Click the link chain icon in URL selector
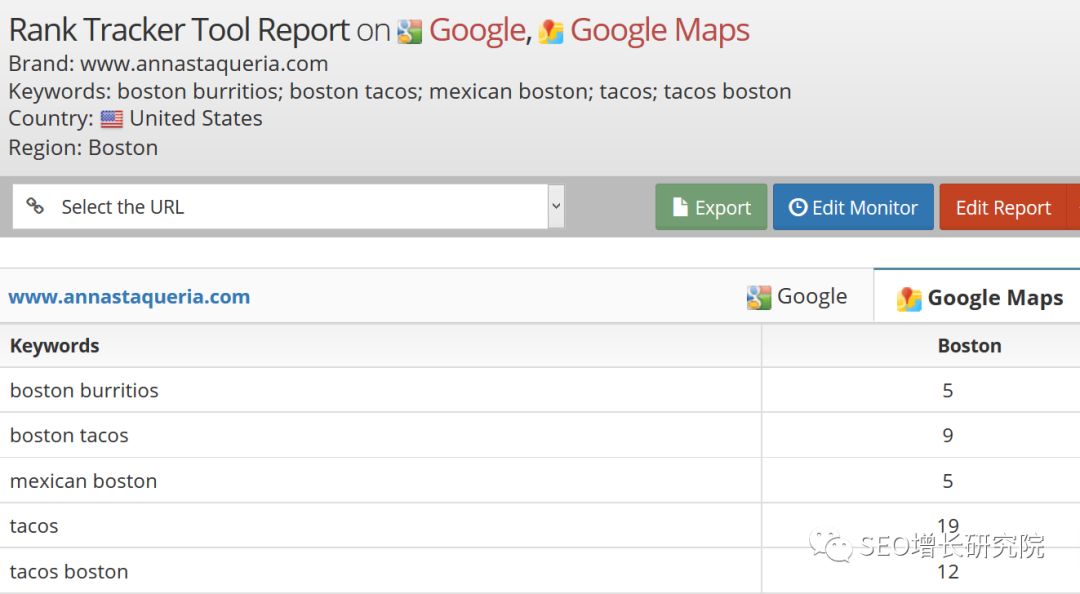 point(35,206)
